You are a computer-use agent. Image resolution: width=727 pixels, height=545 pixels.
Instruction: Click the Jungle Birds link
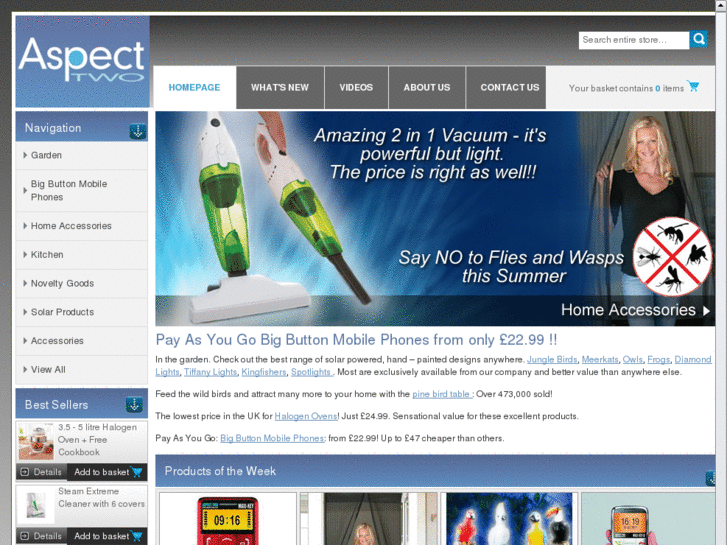(552, 359)
